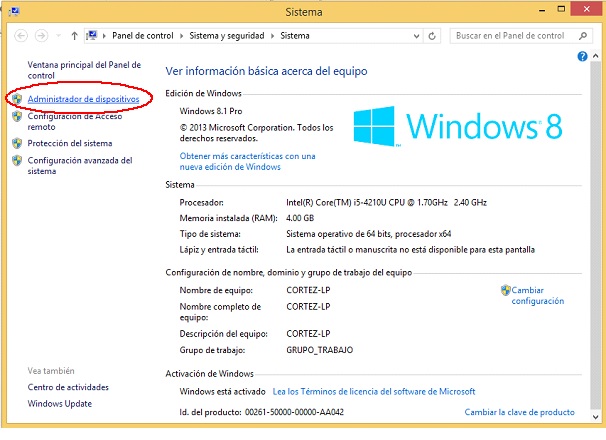Click Cambiar la clave de producto
The width and height of the screenshot is (606, 440).
tap(519, 412)
